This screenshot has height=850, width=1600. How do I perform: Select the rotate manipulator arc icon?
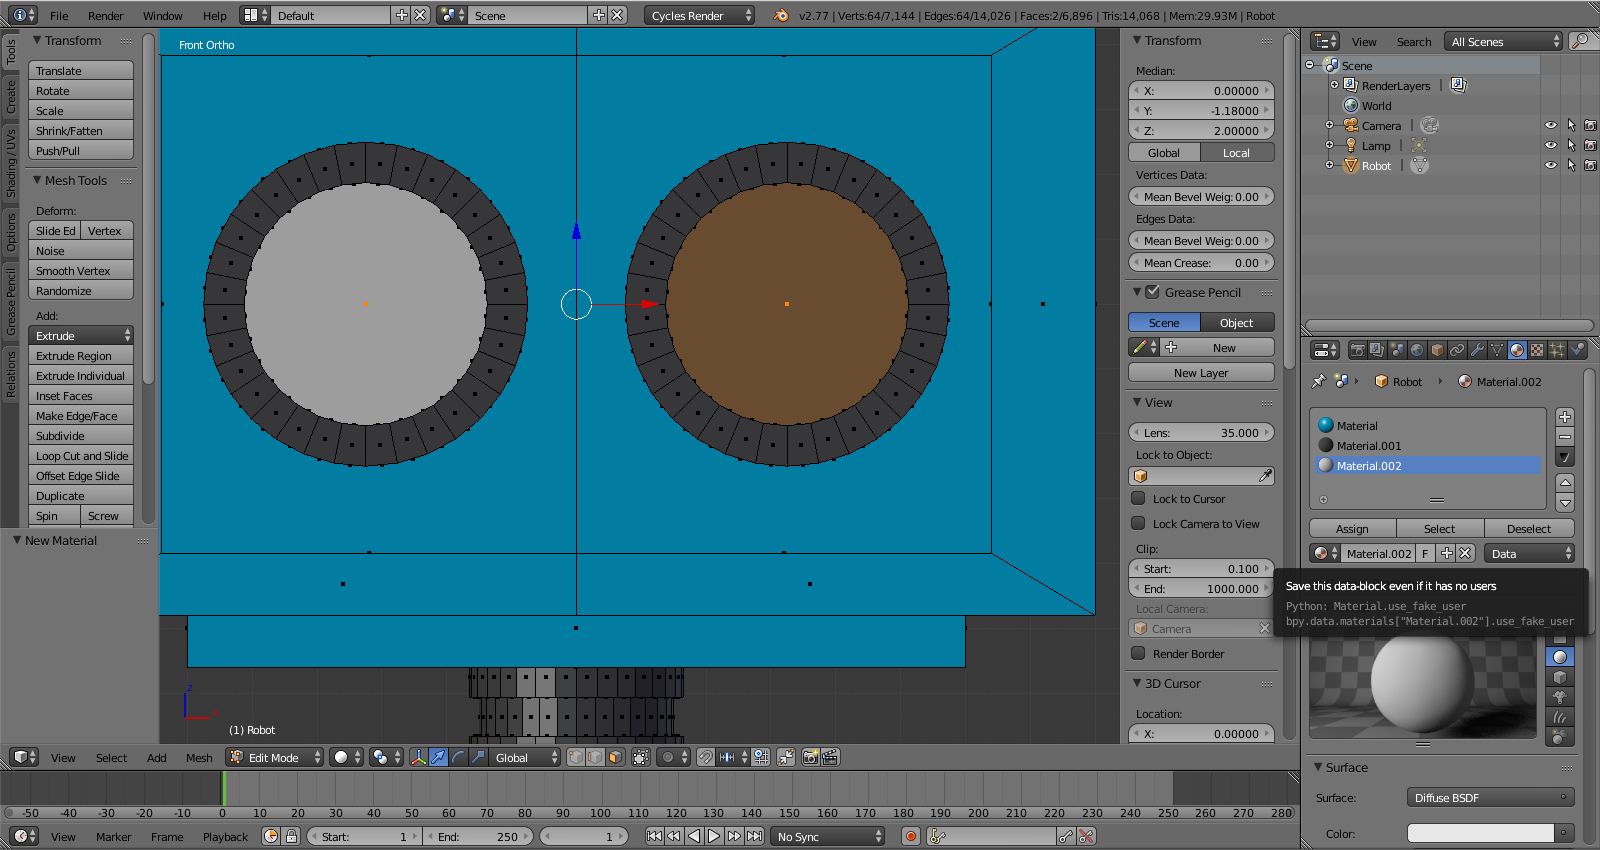click(x=459, y=757)
